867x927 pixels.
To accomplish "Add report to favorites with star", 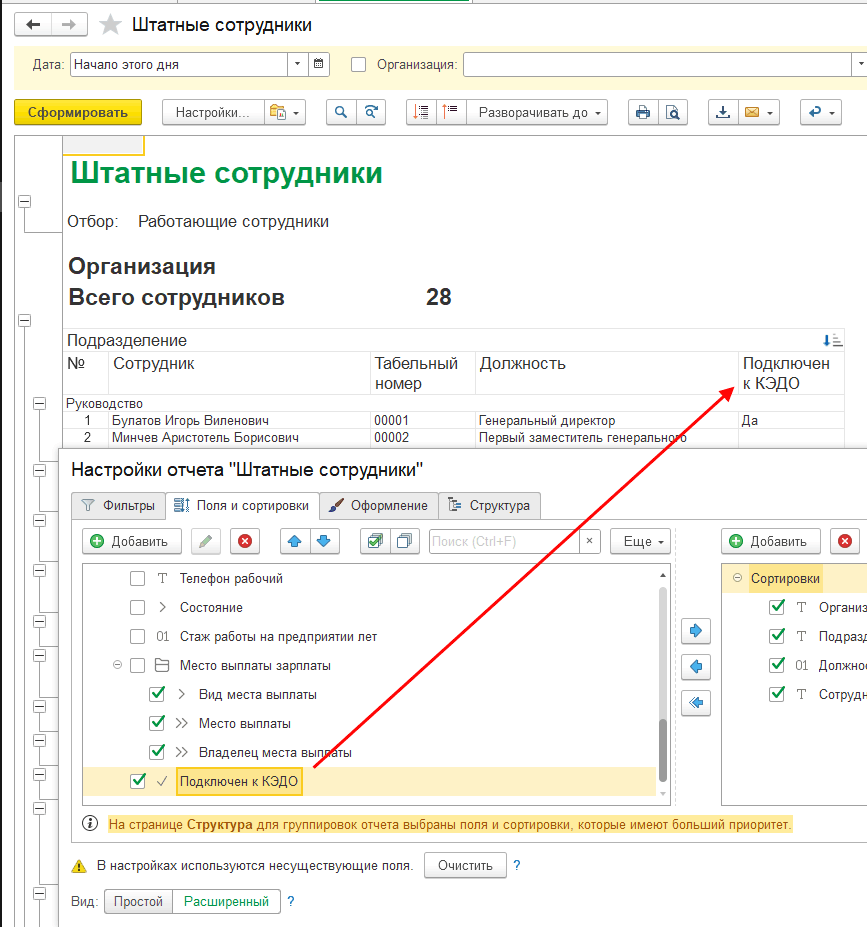I will point(110,25).
